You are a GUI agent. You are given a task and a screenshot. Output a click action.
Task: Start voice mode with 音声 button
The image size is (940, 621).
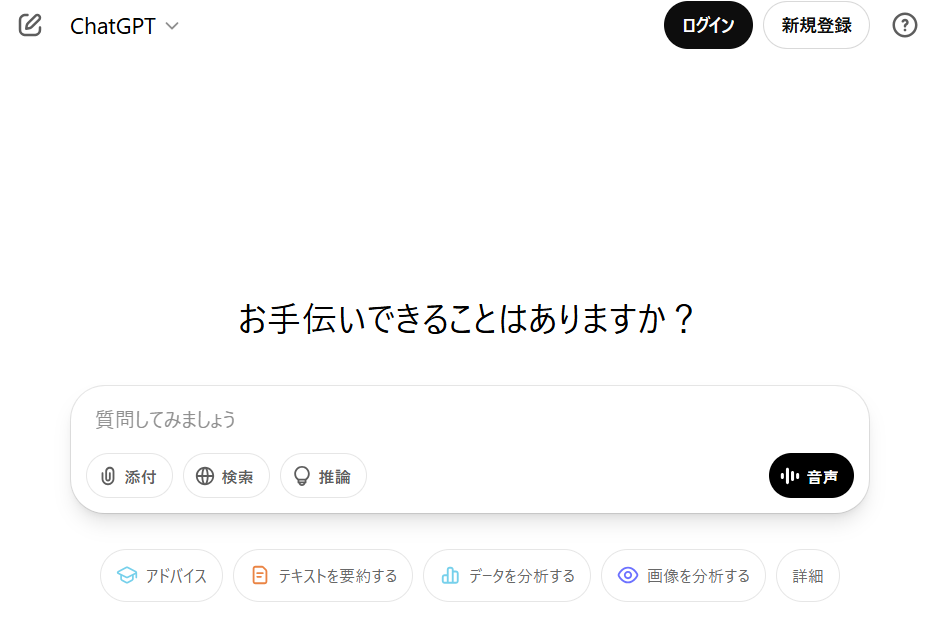(x=811, y=476)
